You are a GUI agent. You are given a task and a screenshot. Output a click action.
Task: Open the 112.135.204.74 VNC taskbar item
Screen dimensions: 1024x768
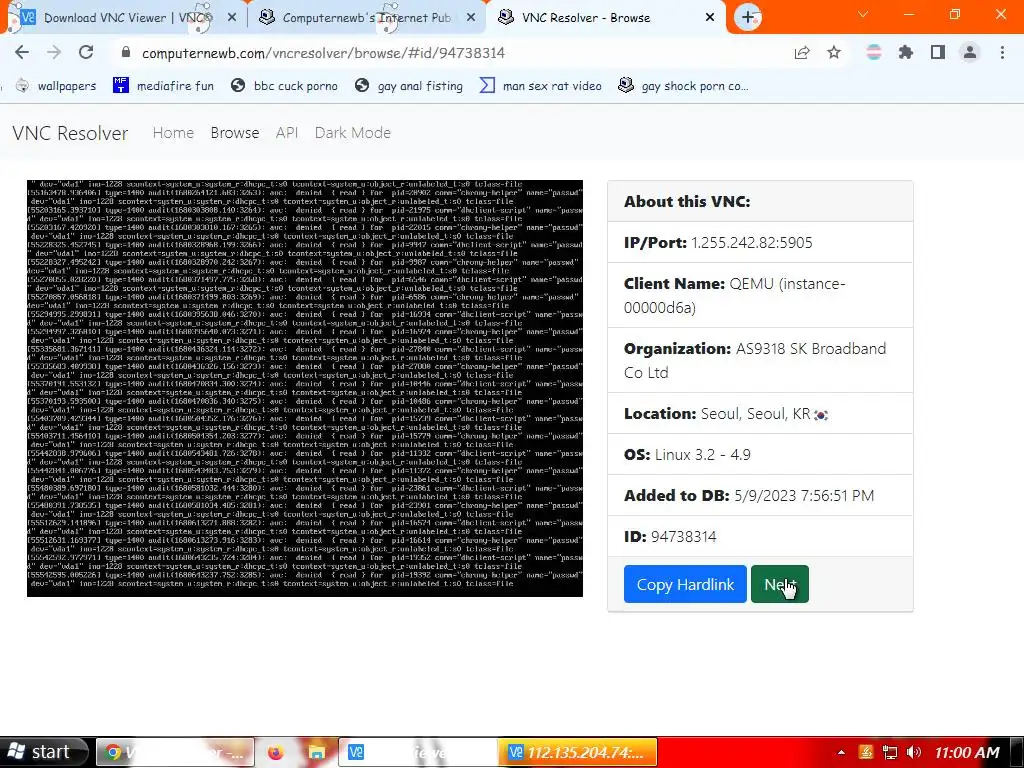click(578, 752)
